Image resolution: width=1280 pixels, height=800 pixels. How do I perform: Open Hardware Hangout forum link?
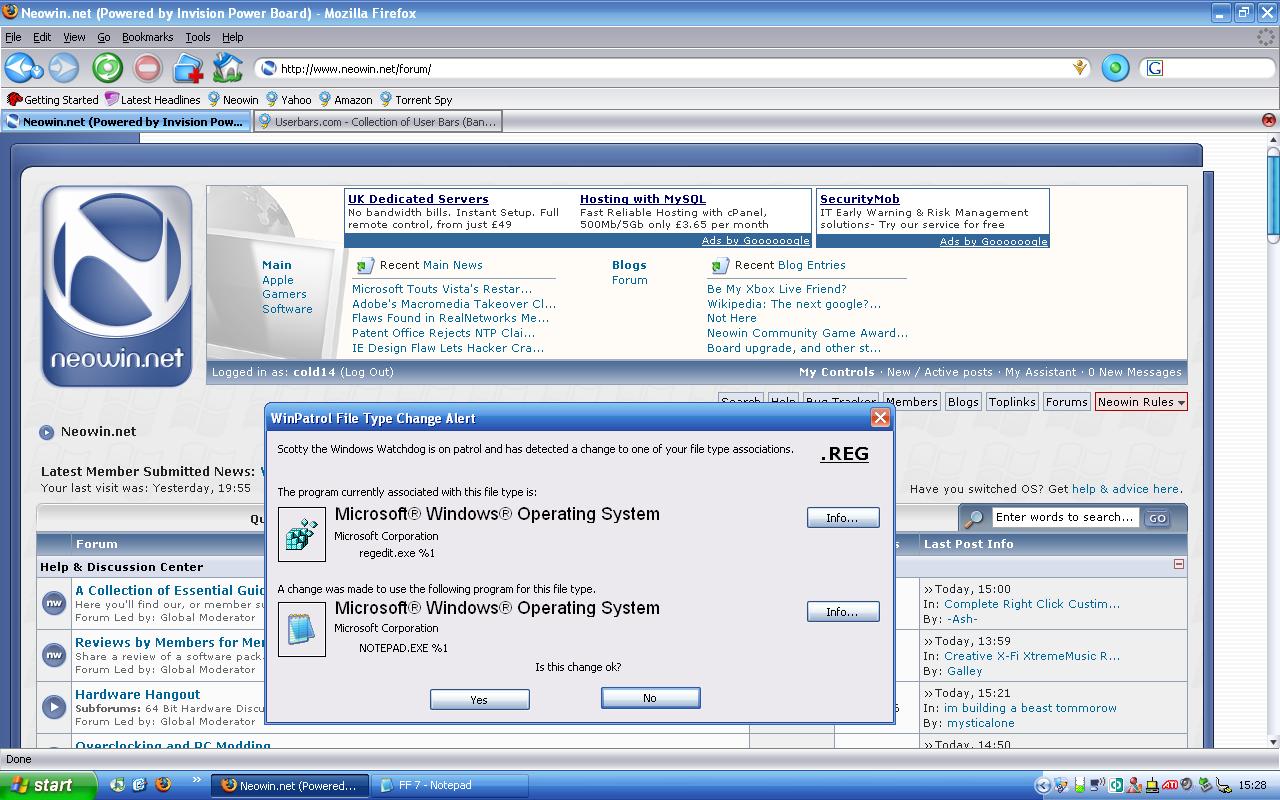(137, 694)
